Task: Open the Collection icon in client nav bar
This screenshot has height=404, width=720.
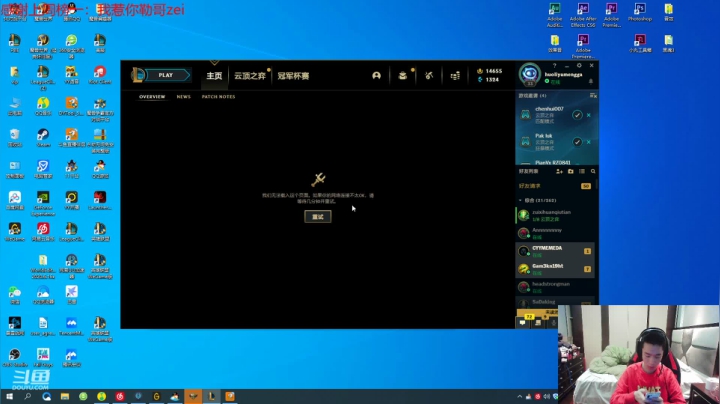Action: click(x=403, y=76)
